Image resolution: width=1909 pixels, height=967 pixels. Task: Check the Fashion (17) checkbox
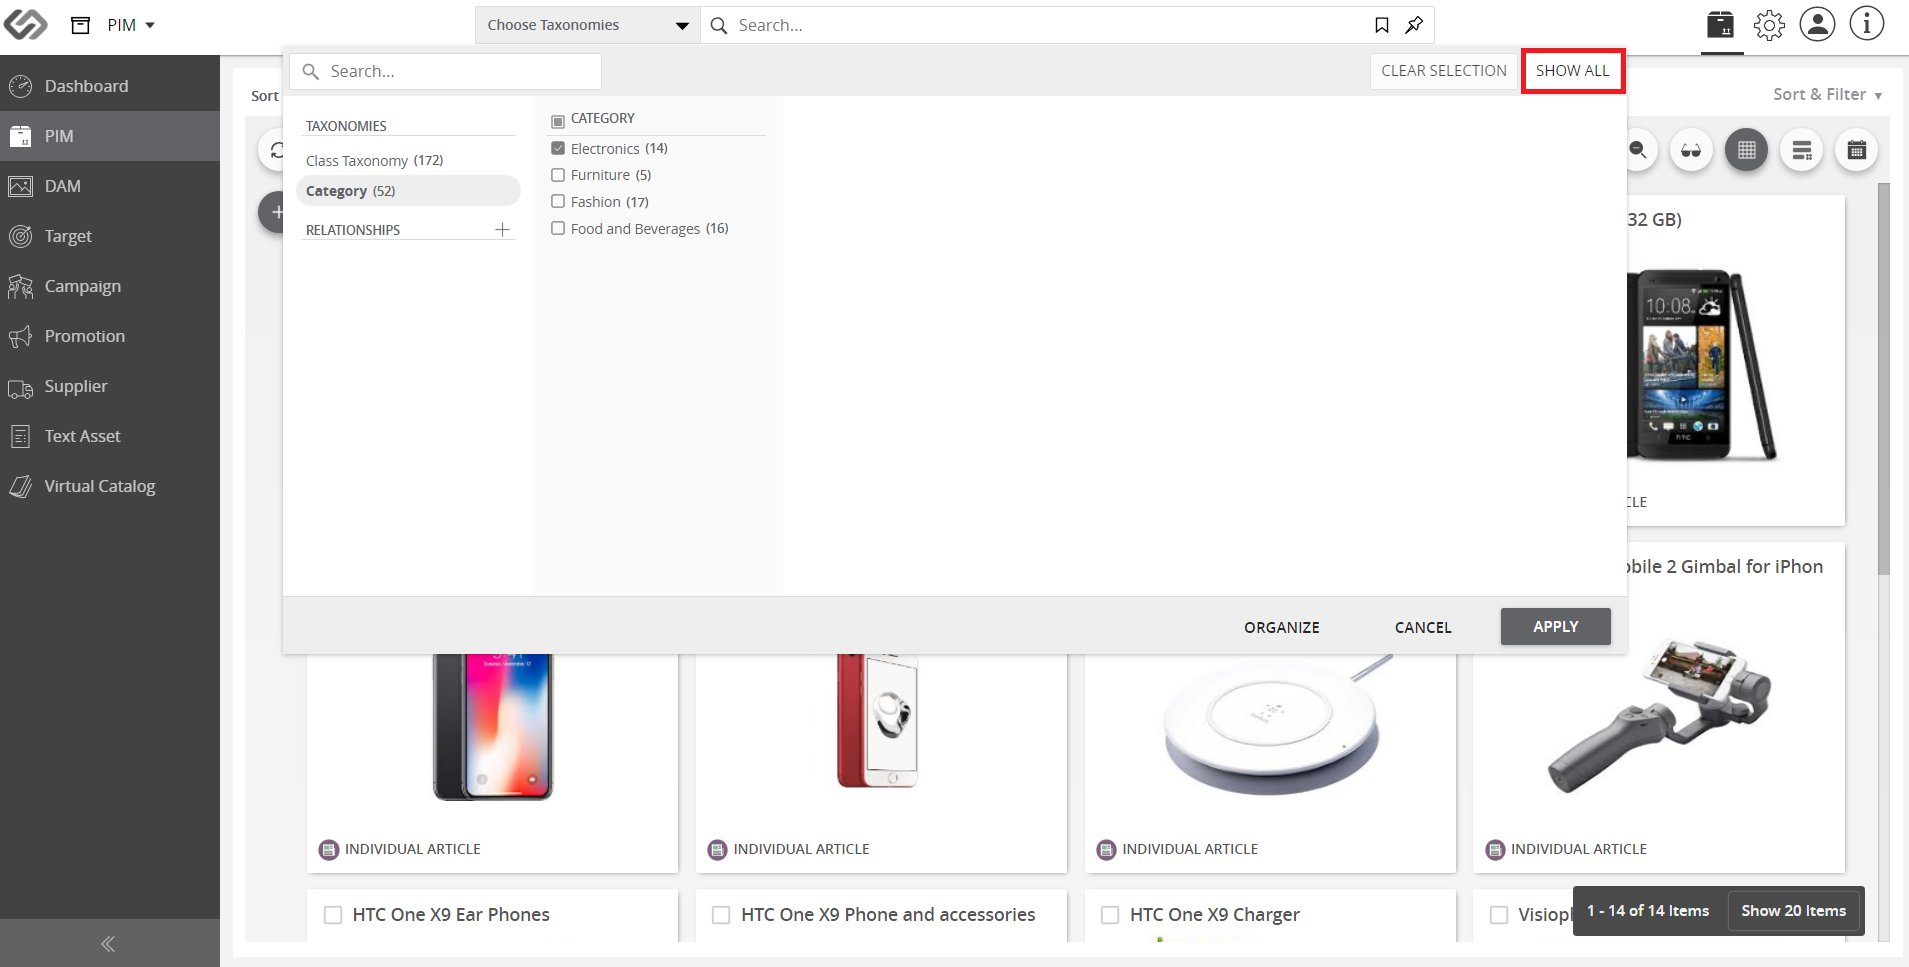click(558, 202)
